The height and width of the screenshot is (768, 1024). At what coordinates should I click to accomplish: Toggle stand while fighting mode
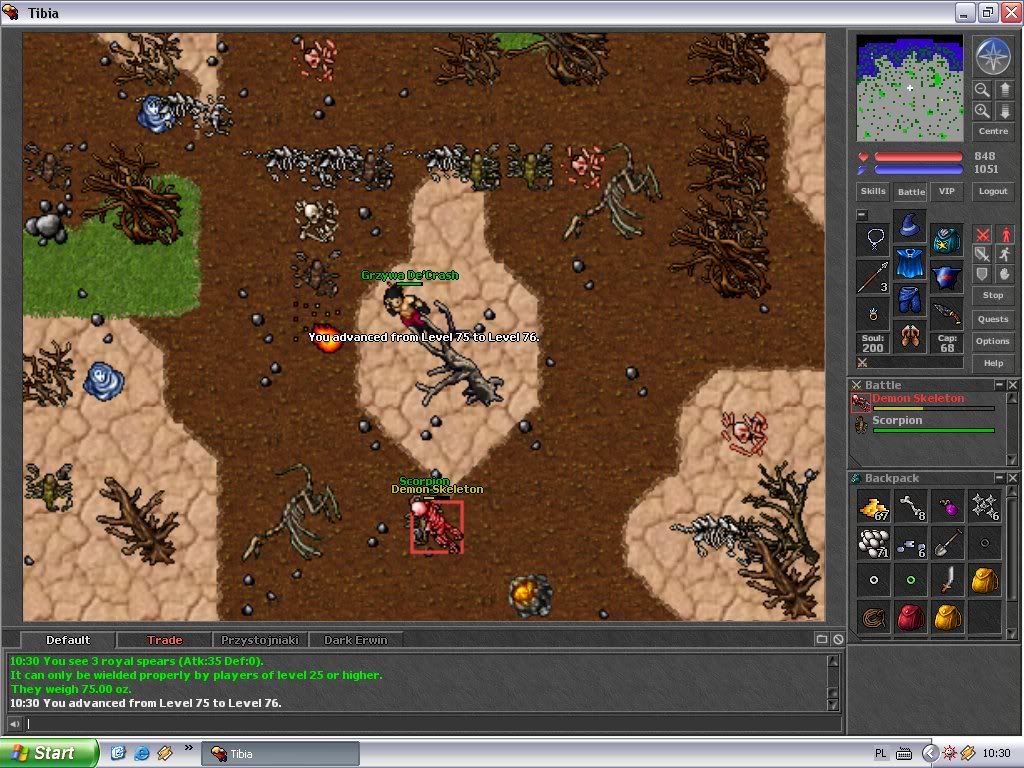(x=1005, y=234)
